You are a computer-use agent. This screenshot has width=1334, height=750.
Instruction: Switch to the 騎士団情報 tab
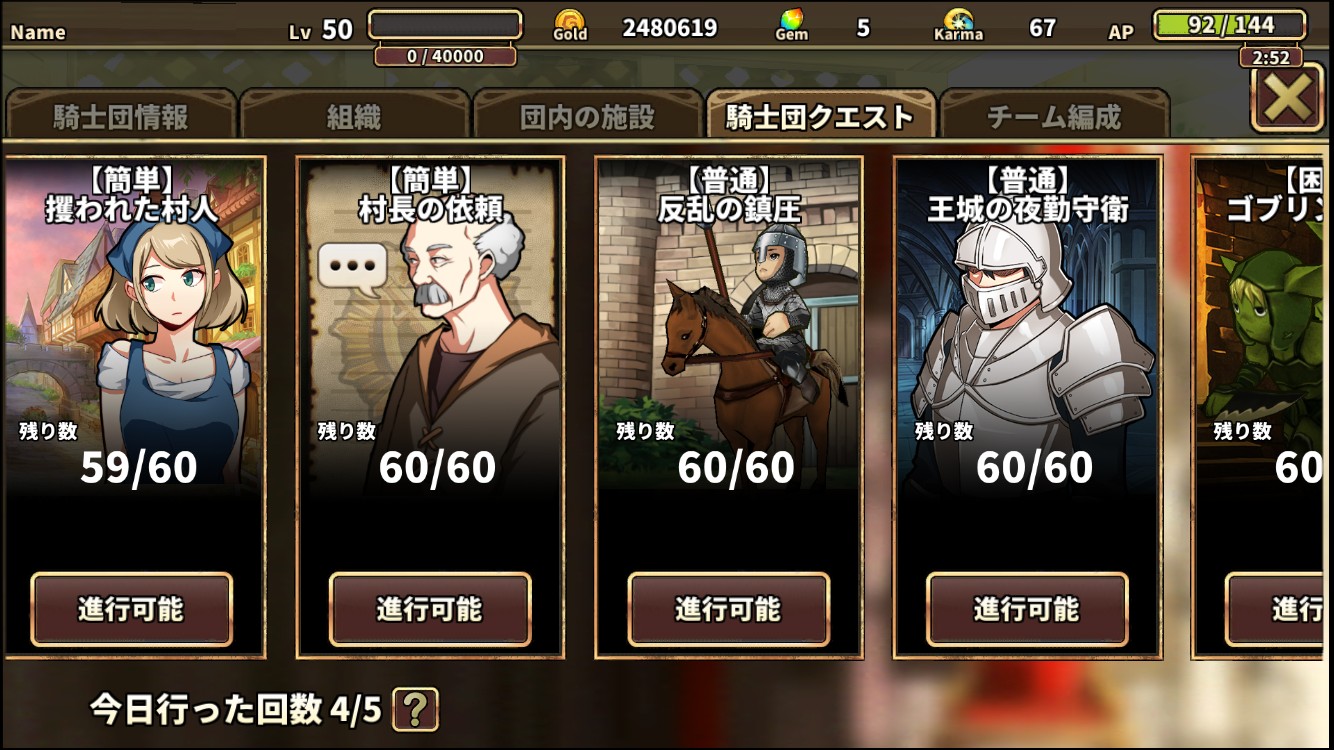(121, 116)
